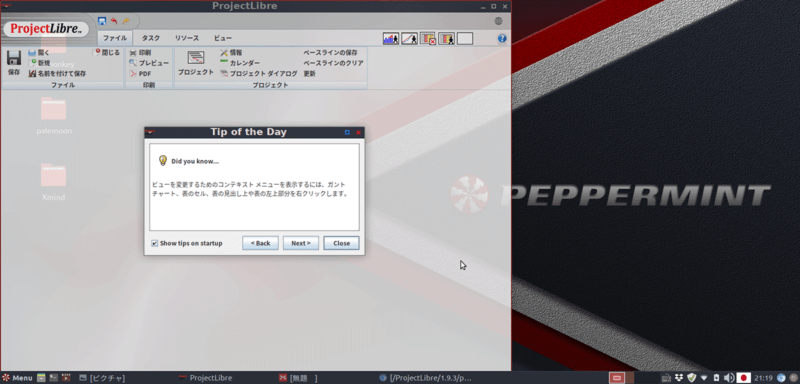The image size is (800, 384).
Task: Open help with the blue question mark
Action: (x=502, y=39)
